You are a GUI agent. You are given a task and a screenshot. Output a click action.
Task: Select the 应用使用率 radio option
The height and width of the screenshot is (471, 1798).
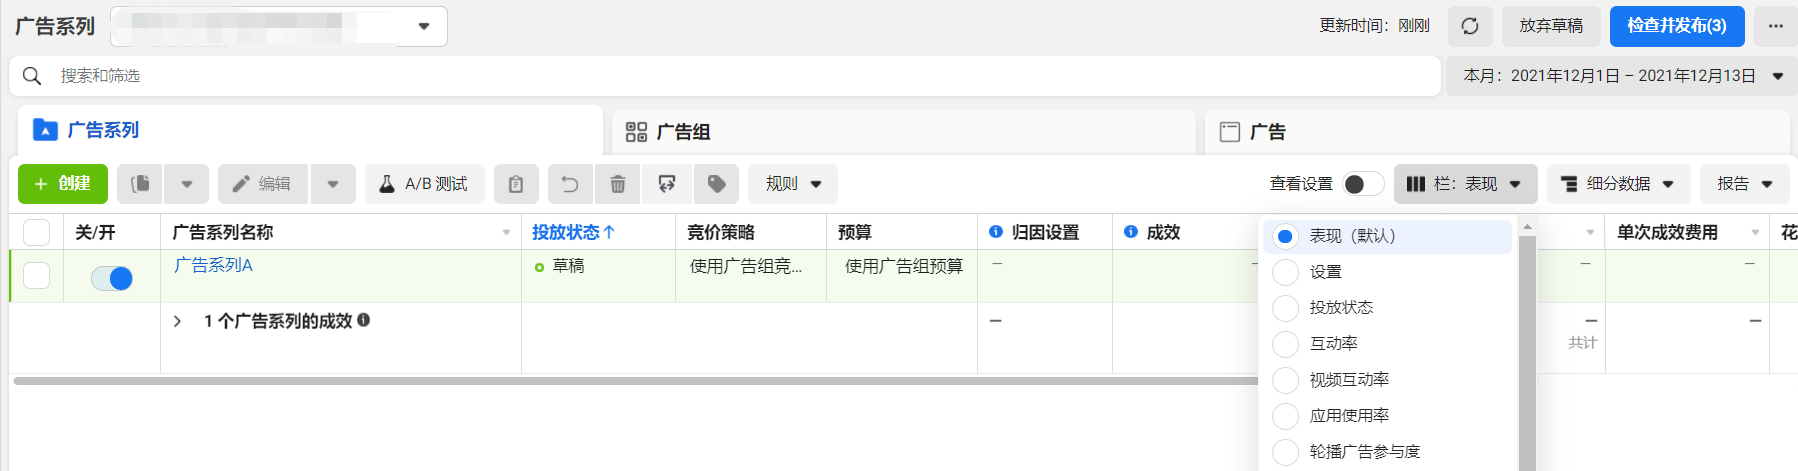[1286, 416]
